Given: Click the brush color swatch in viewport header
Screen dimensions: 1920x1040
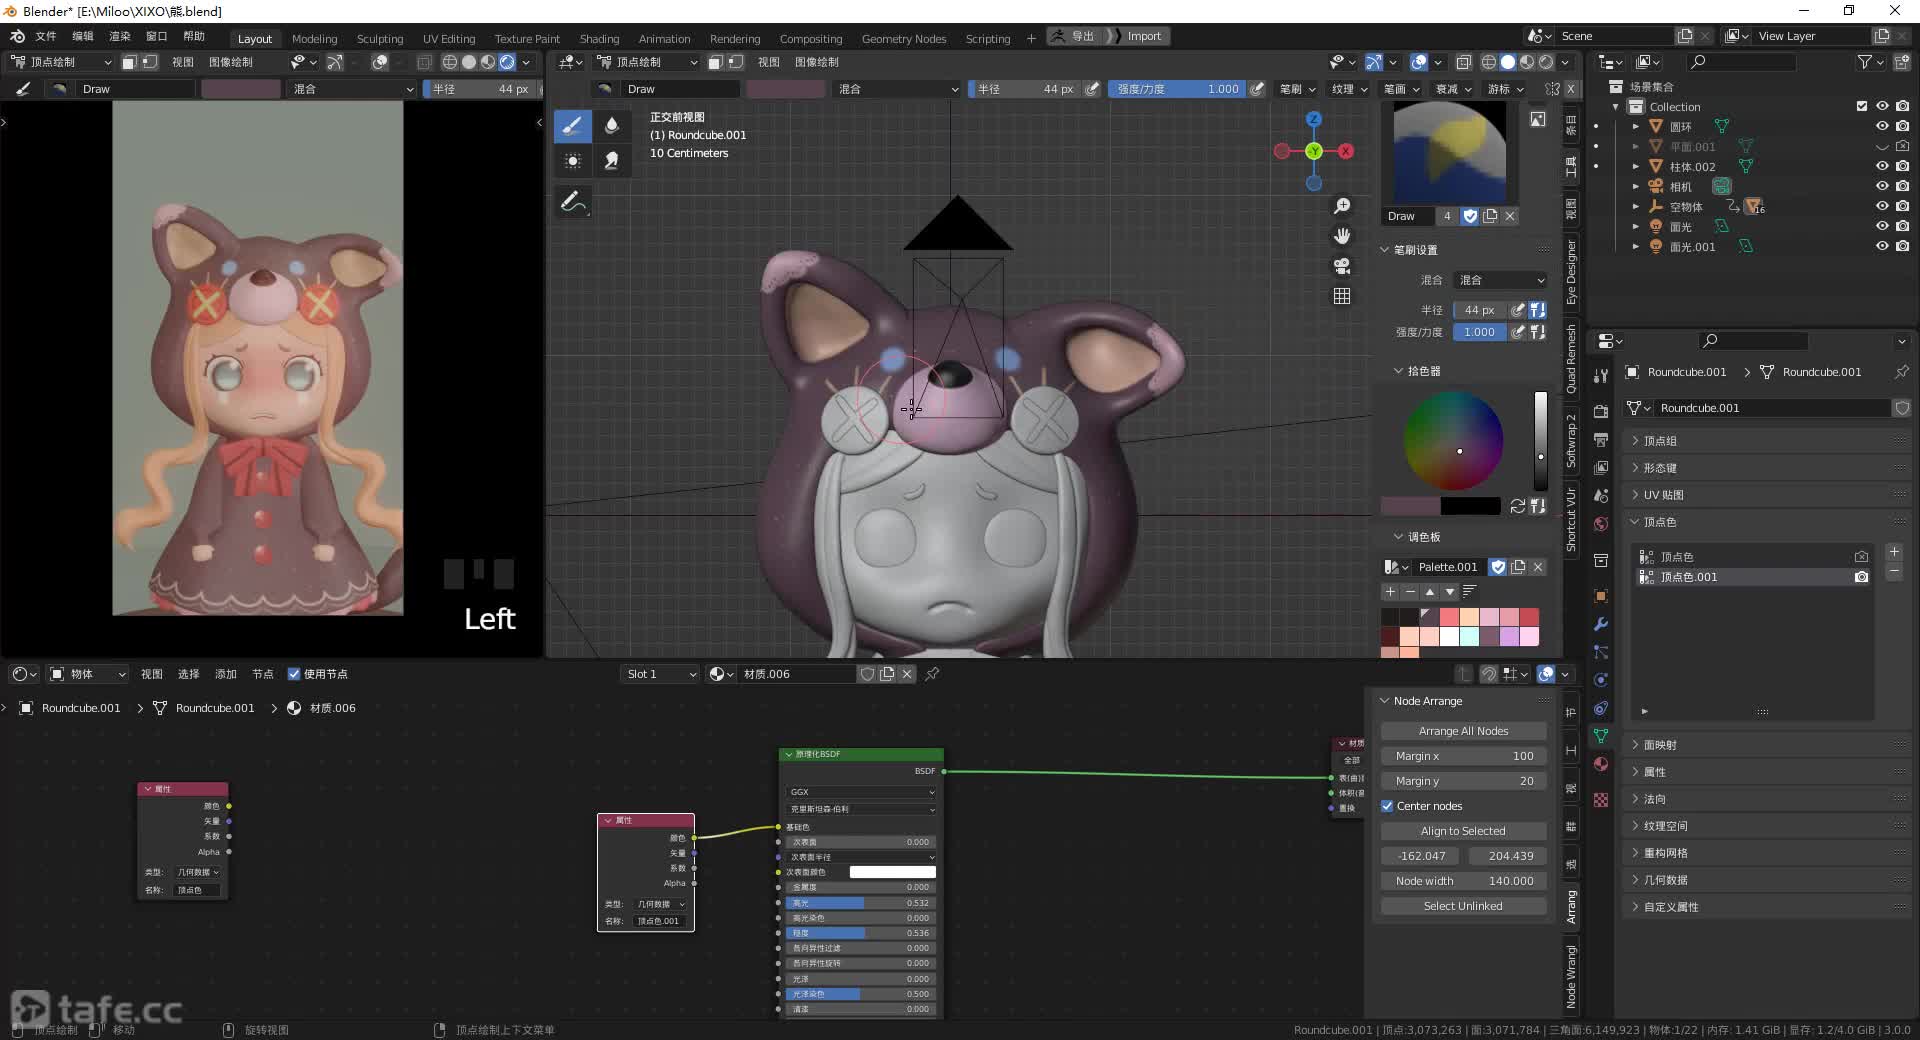Looking at the screenshot, I should 786,89.
